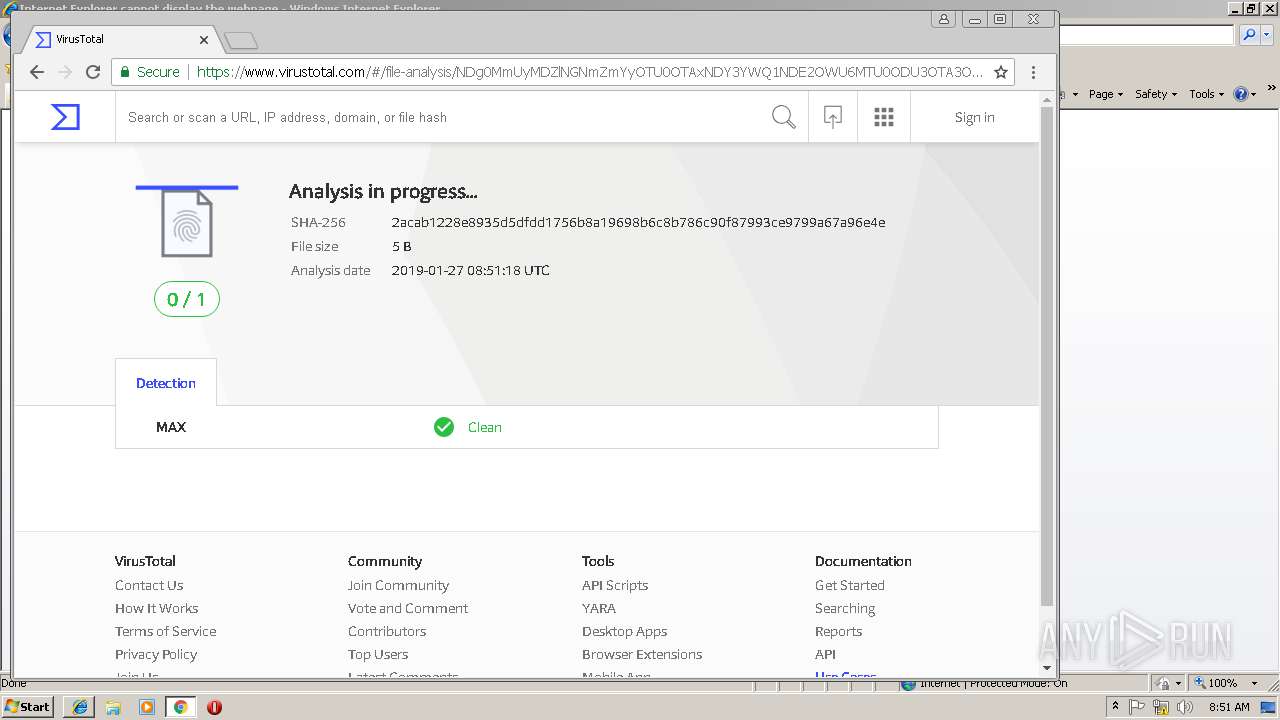Click the Sign in link

tap(974, 117)
